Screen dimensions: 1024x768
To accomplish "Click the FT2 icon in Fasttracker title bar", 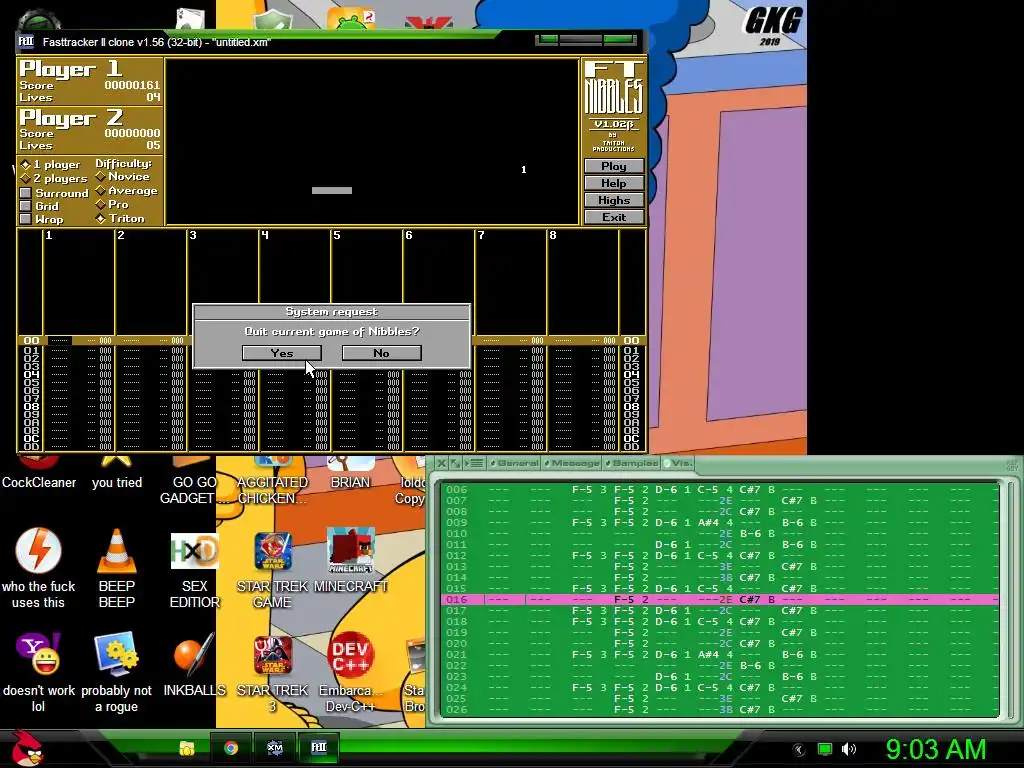I will point(25,42).
